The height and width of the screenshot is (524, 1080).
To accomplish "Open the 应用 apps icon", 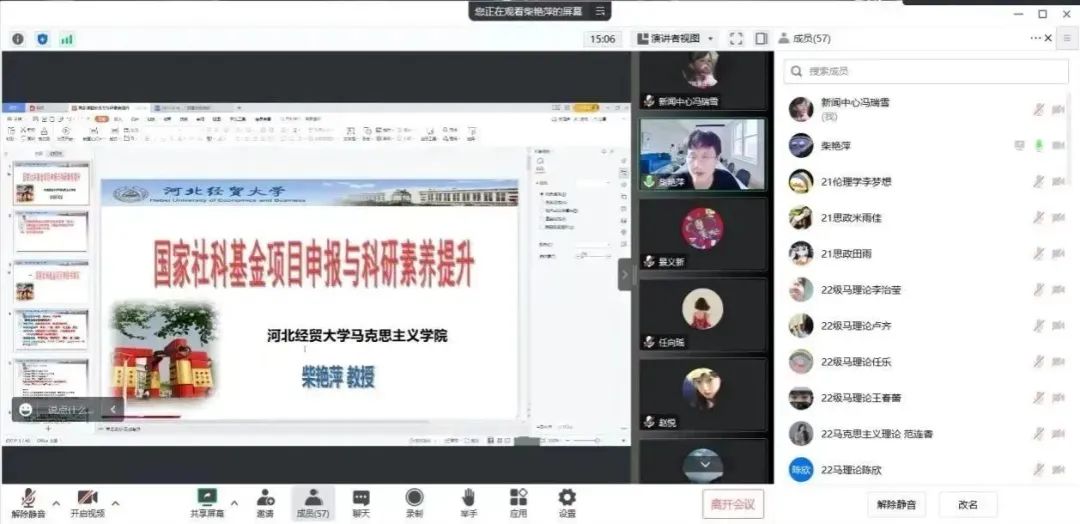I will [x=518, y=497].
